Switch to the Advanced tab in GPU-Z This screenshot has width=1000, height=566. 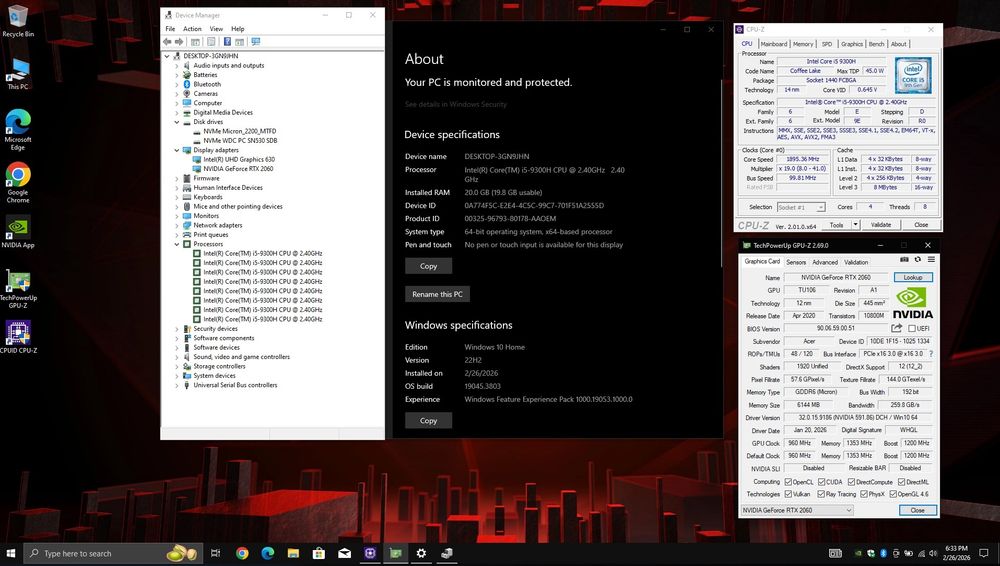[825, 262]
